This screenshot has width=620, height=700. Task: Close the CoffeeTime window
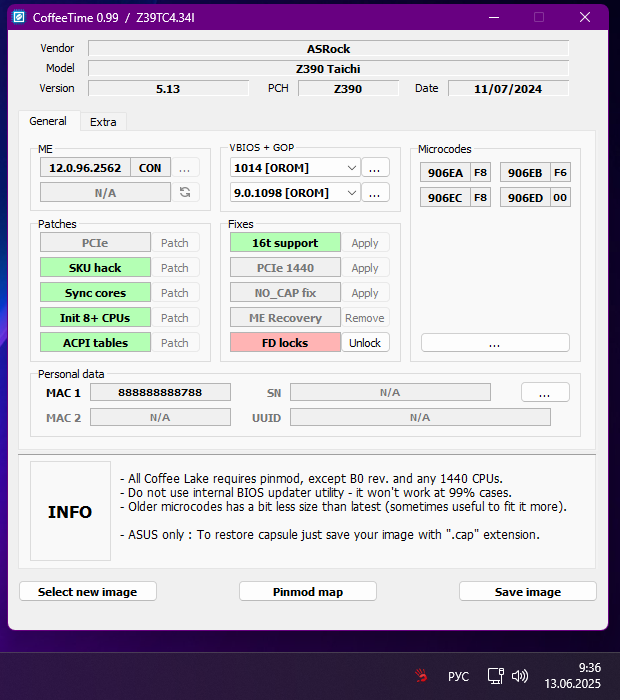pos(585,17)
